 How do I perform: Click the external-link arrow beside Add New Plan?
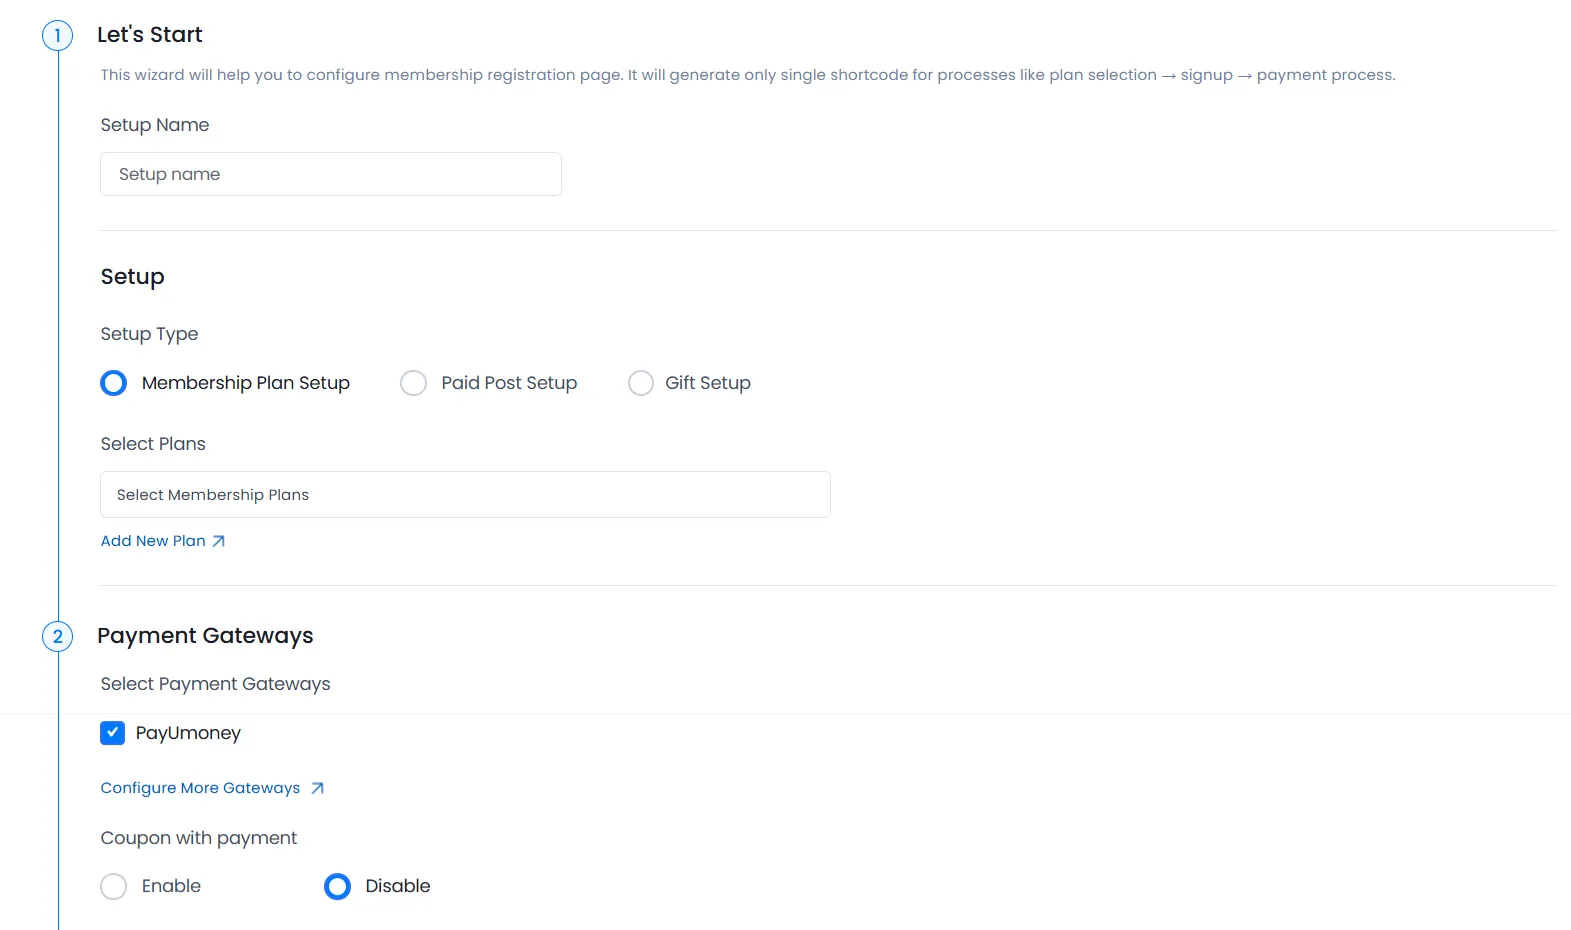click(218, 540)
